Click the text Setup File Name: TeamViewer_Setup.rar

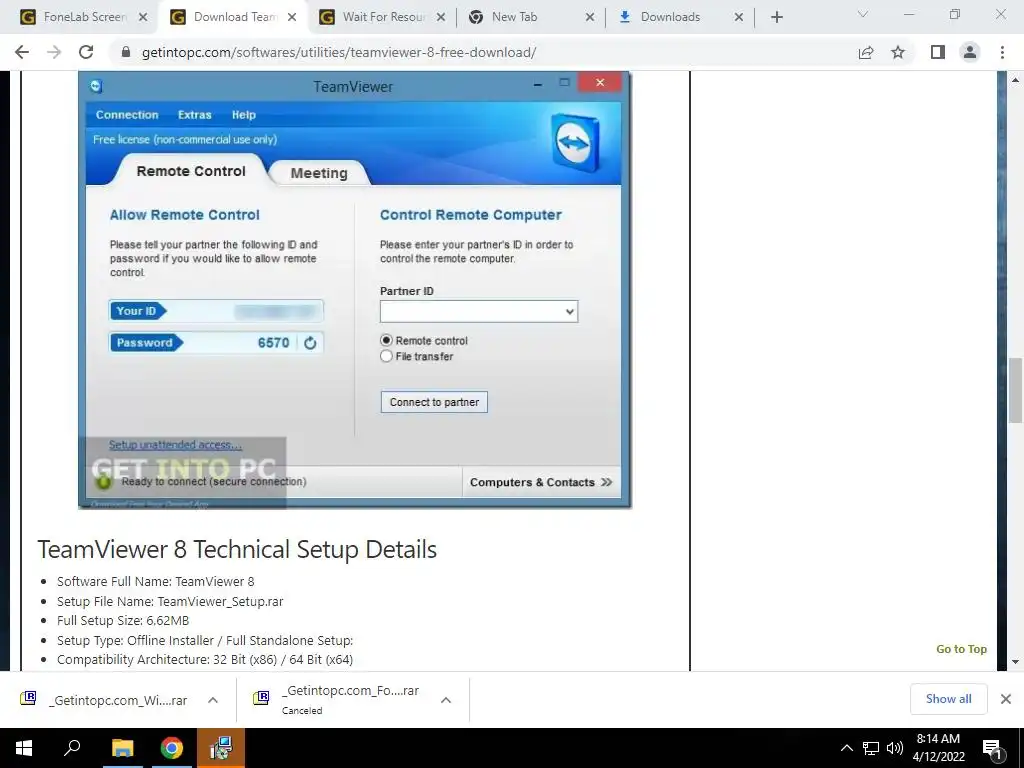(170, 601)
